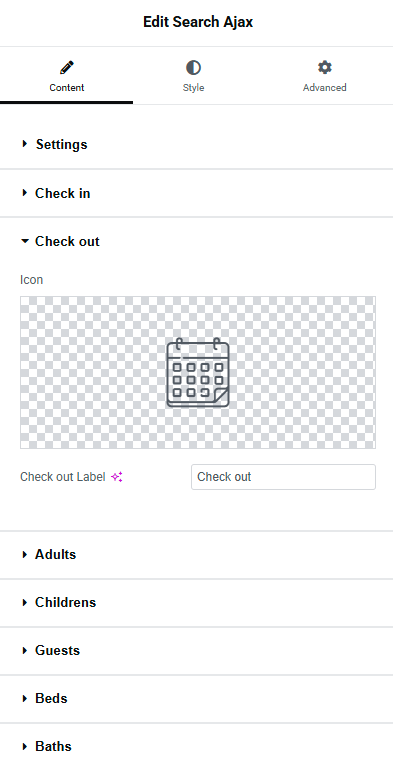Expand the Adults section
This screenshot has height=763, width=393.
196,554
